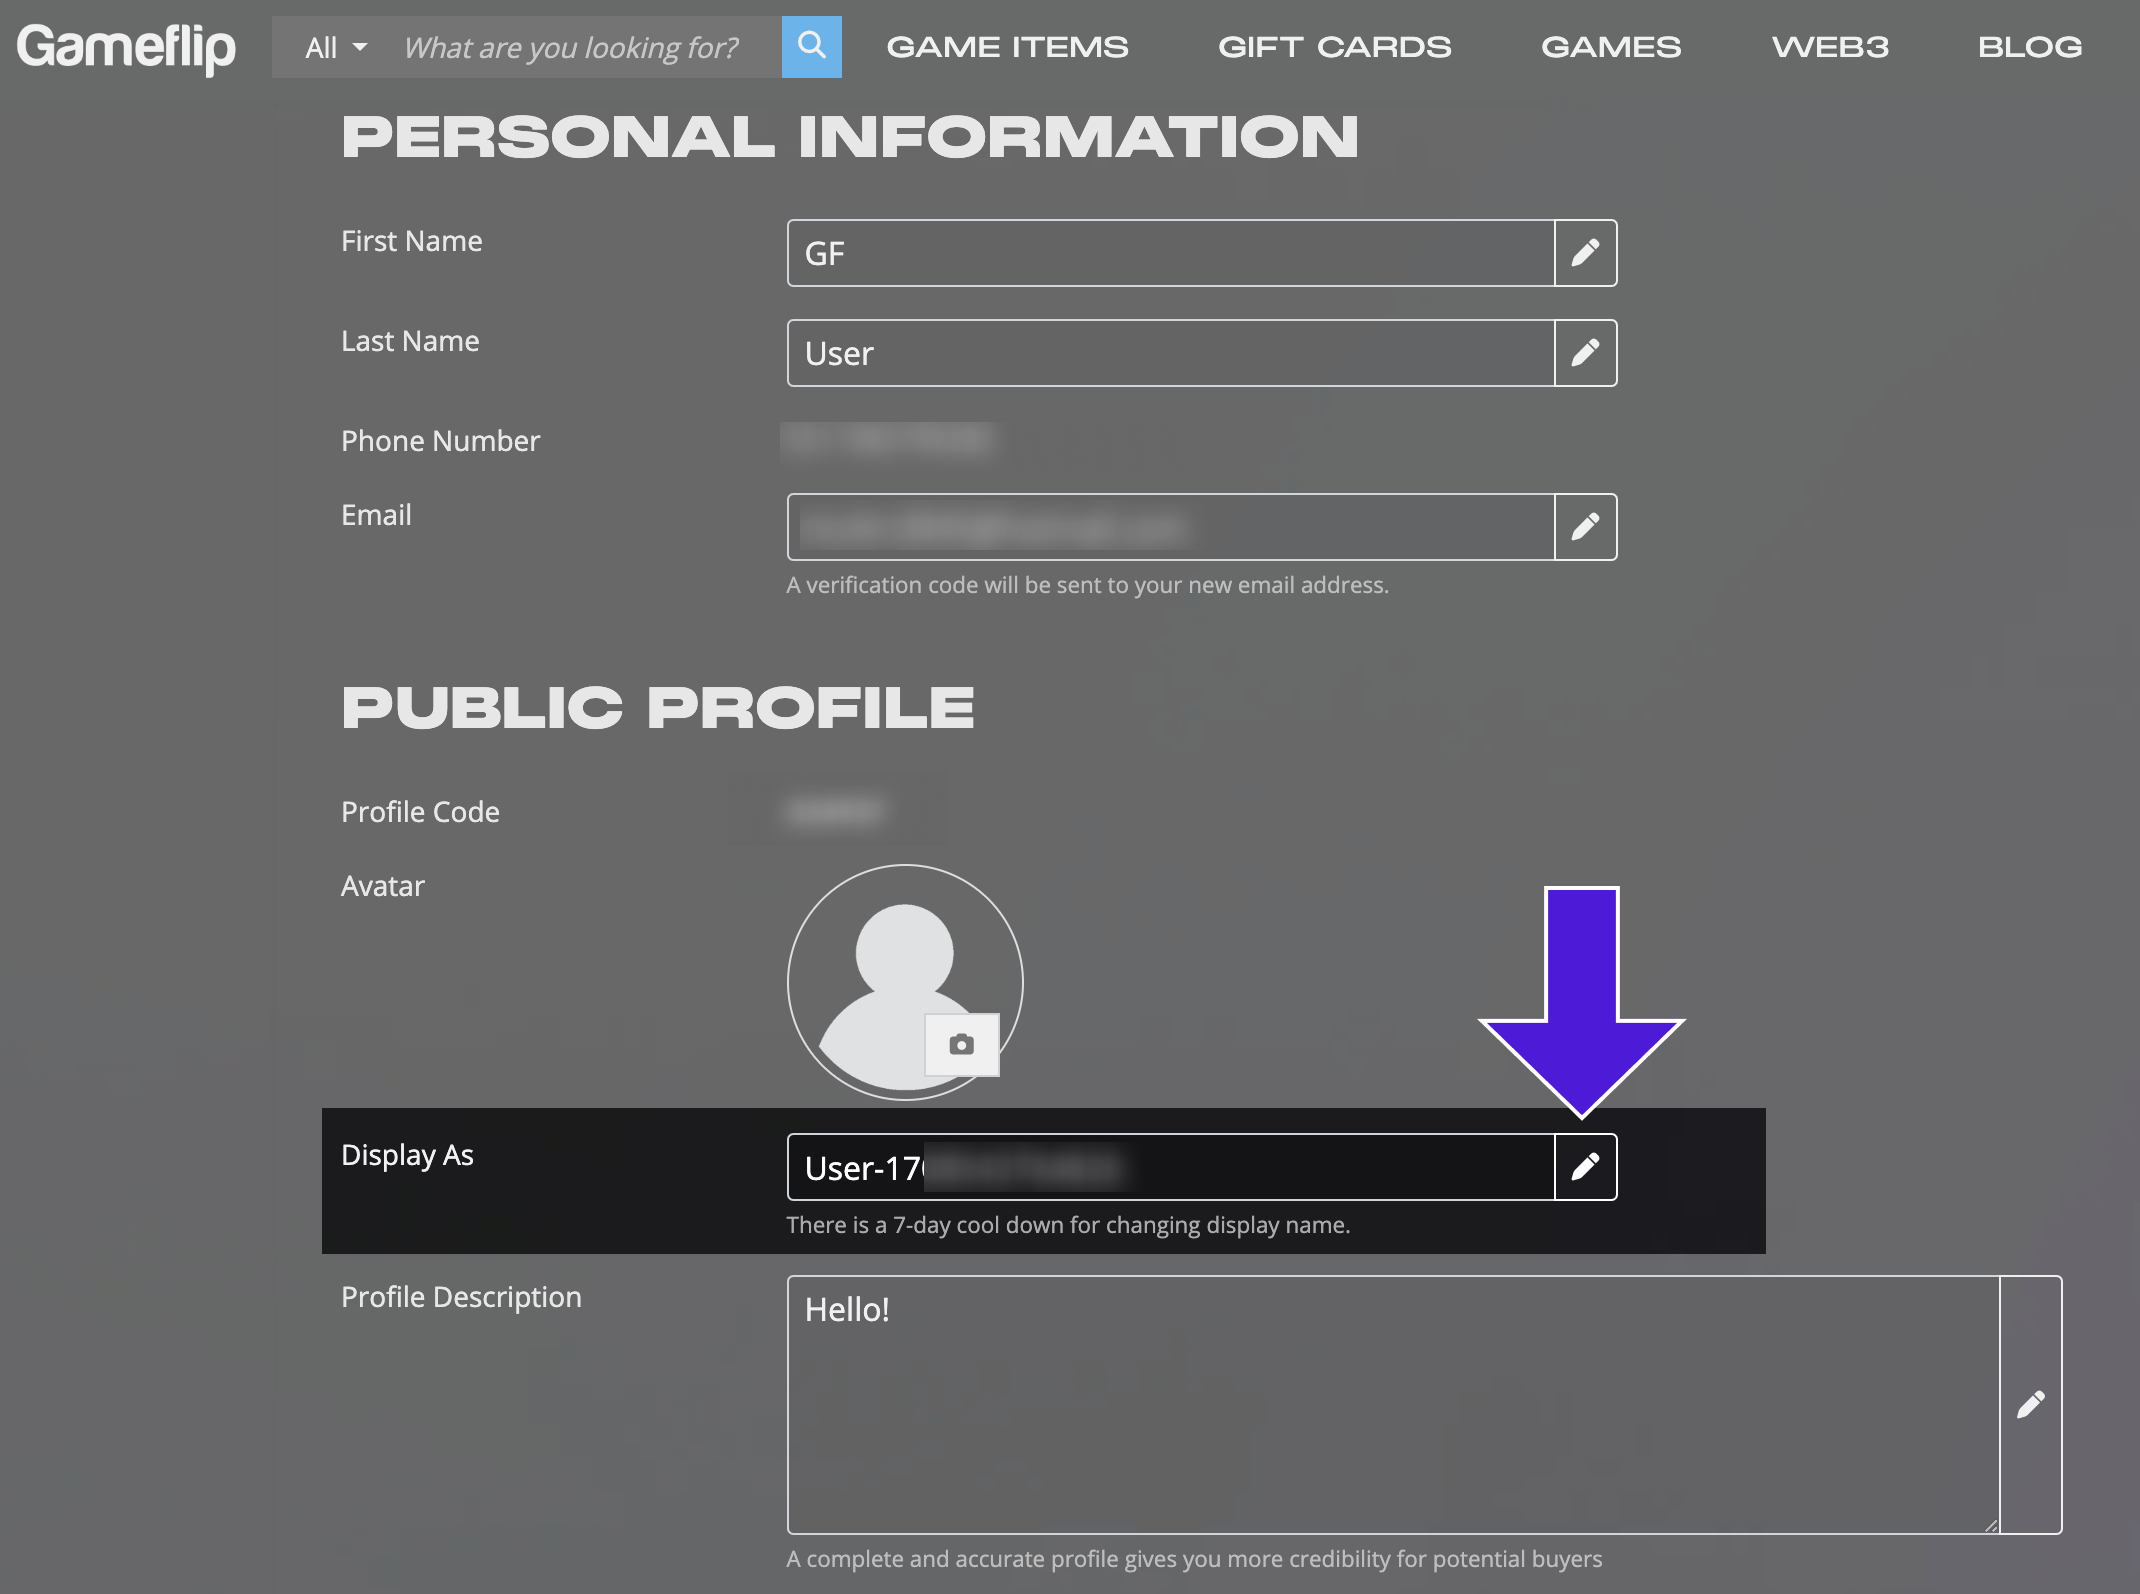Upload avatar via camera icon
This screenshot has height=1594, width=2140.
[962, 1045]
